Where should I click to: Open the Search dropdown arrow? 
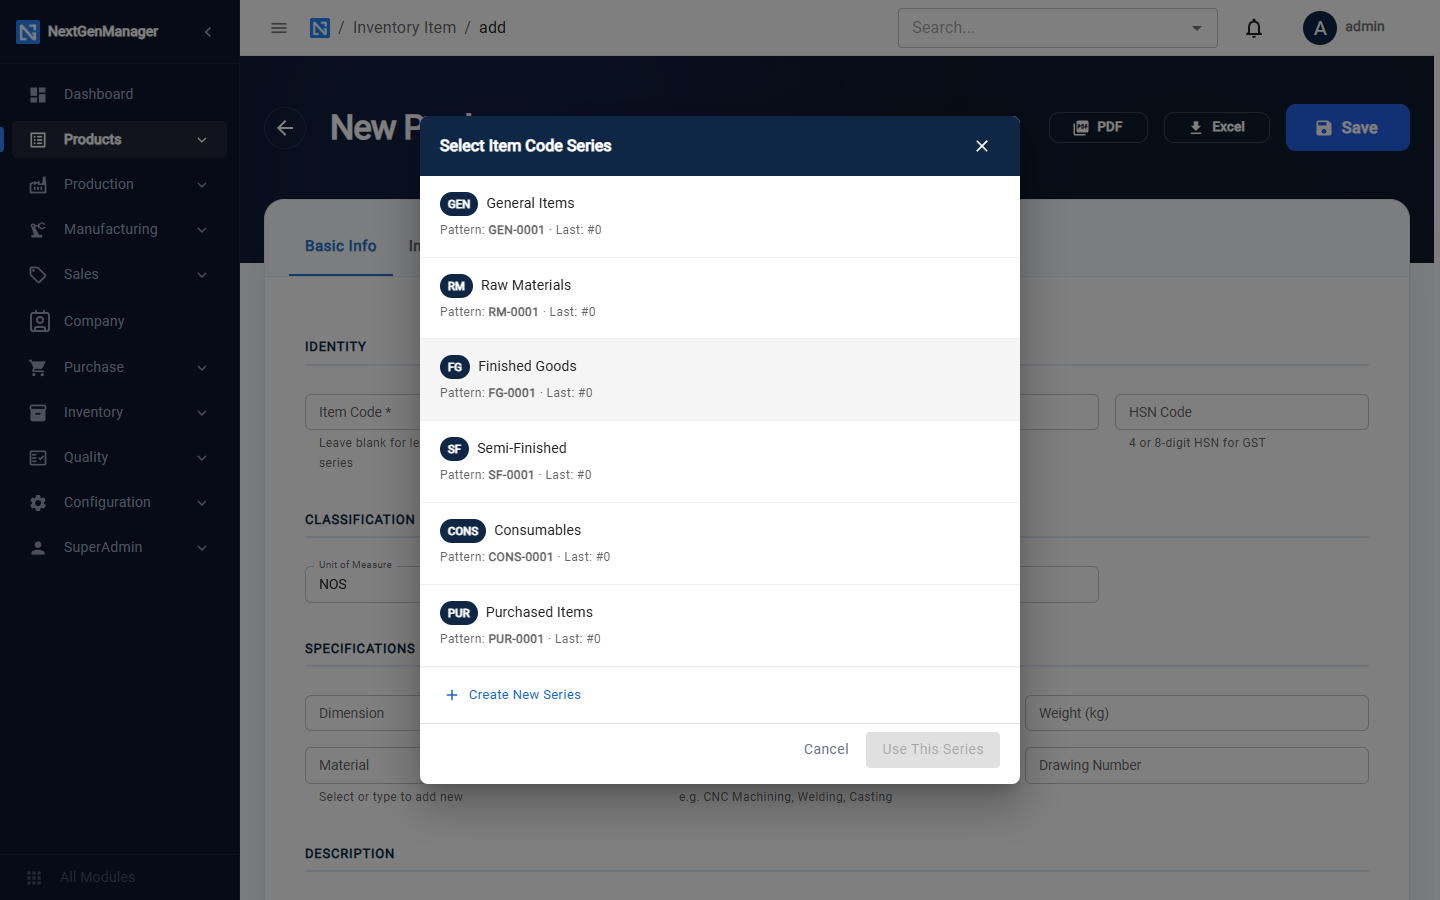coord(1197,28)
